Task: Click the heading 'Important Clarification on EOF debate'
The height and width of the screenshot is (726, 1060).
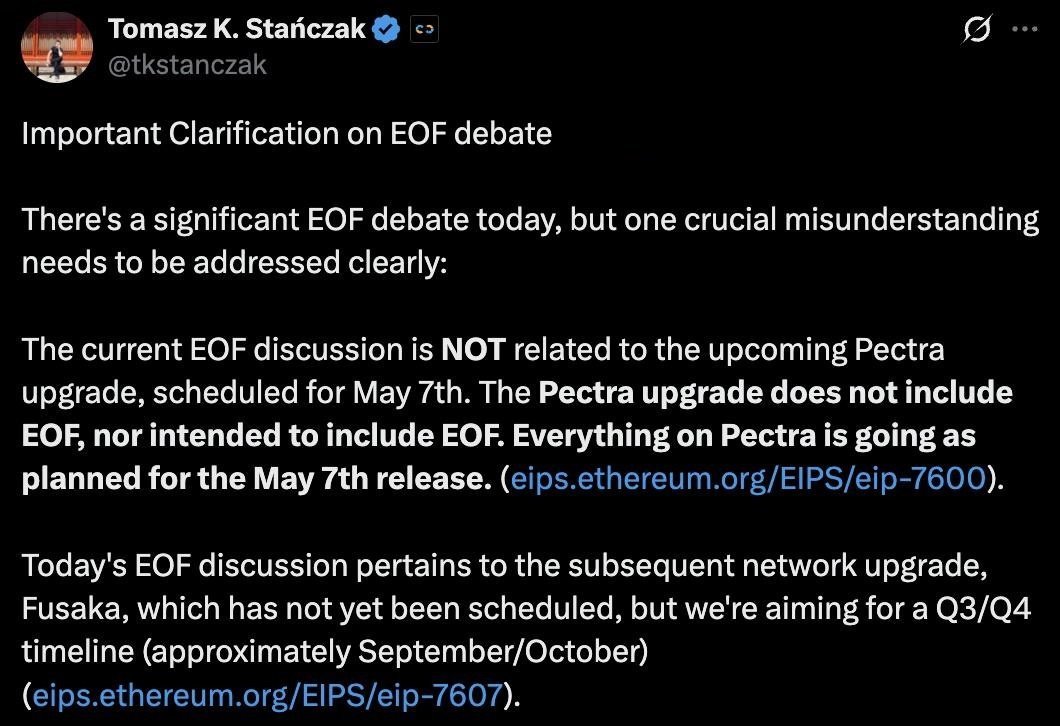Action: click(287, 133)
